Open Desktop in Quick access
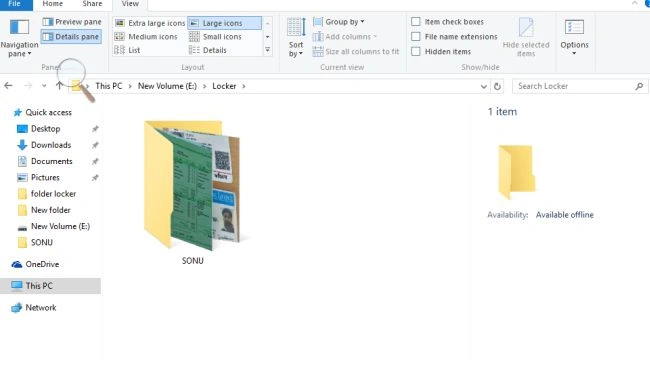Viewport: 650px width, 366px height. click(x=46, y=128)
